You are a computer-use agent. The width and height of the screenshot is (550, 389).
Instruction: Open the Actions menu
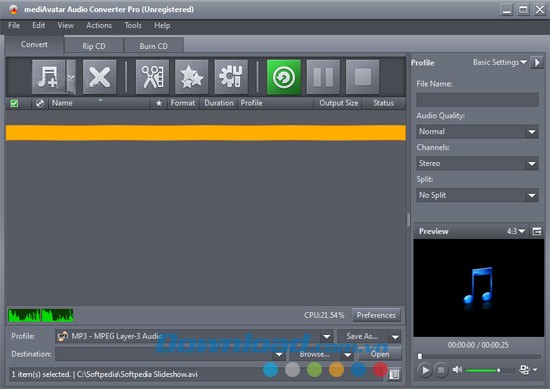[x=99, y=25]
